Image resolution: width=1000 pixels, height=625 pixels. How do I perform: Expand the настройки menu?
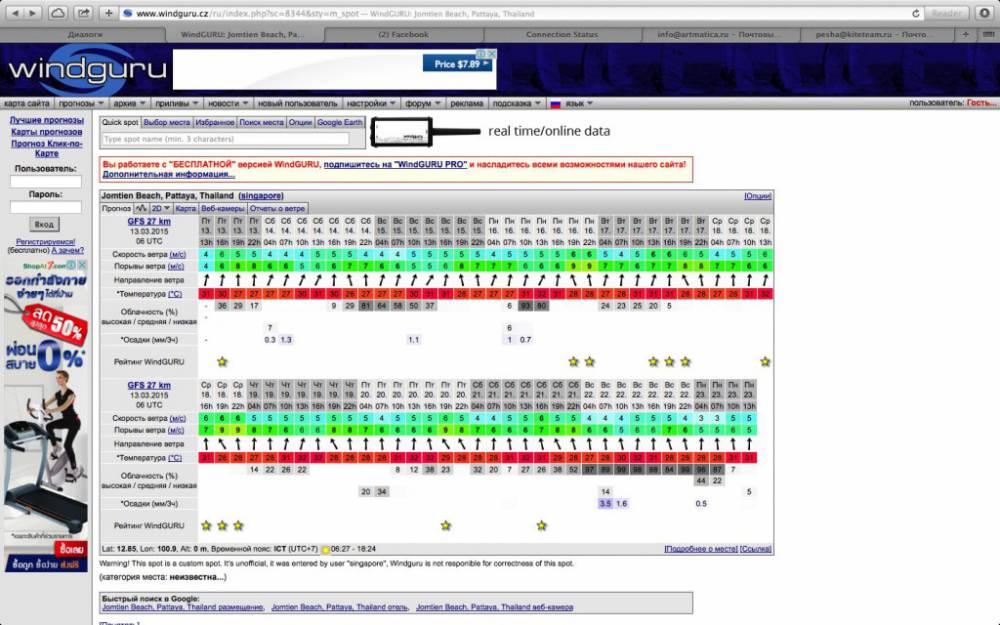point(371,103)
